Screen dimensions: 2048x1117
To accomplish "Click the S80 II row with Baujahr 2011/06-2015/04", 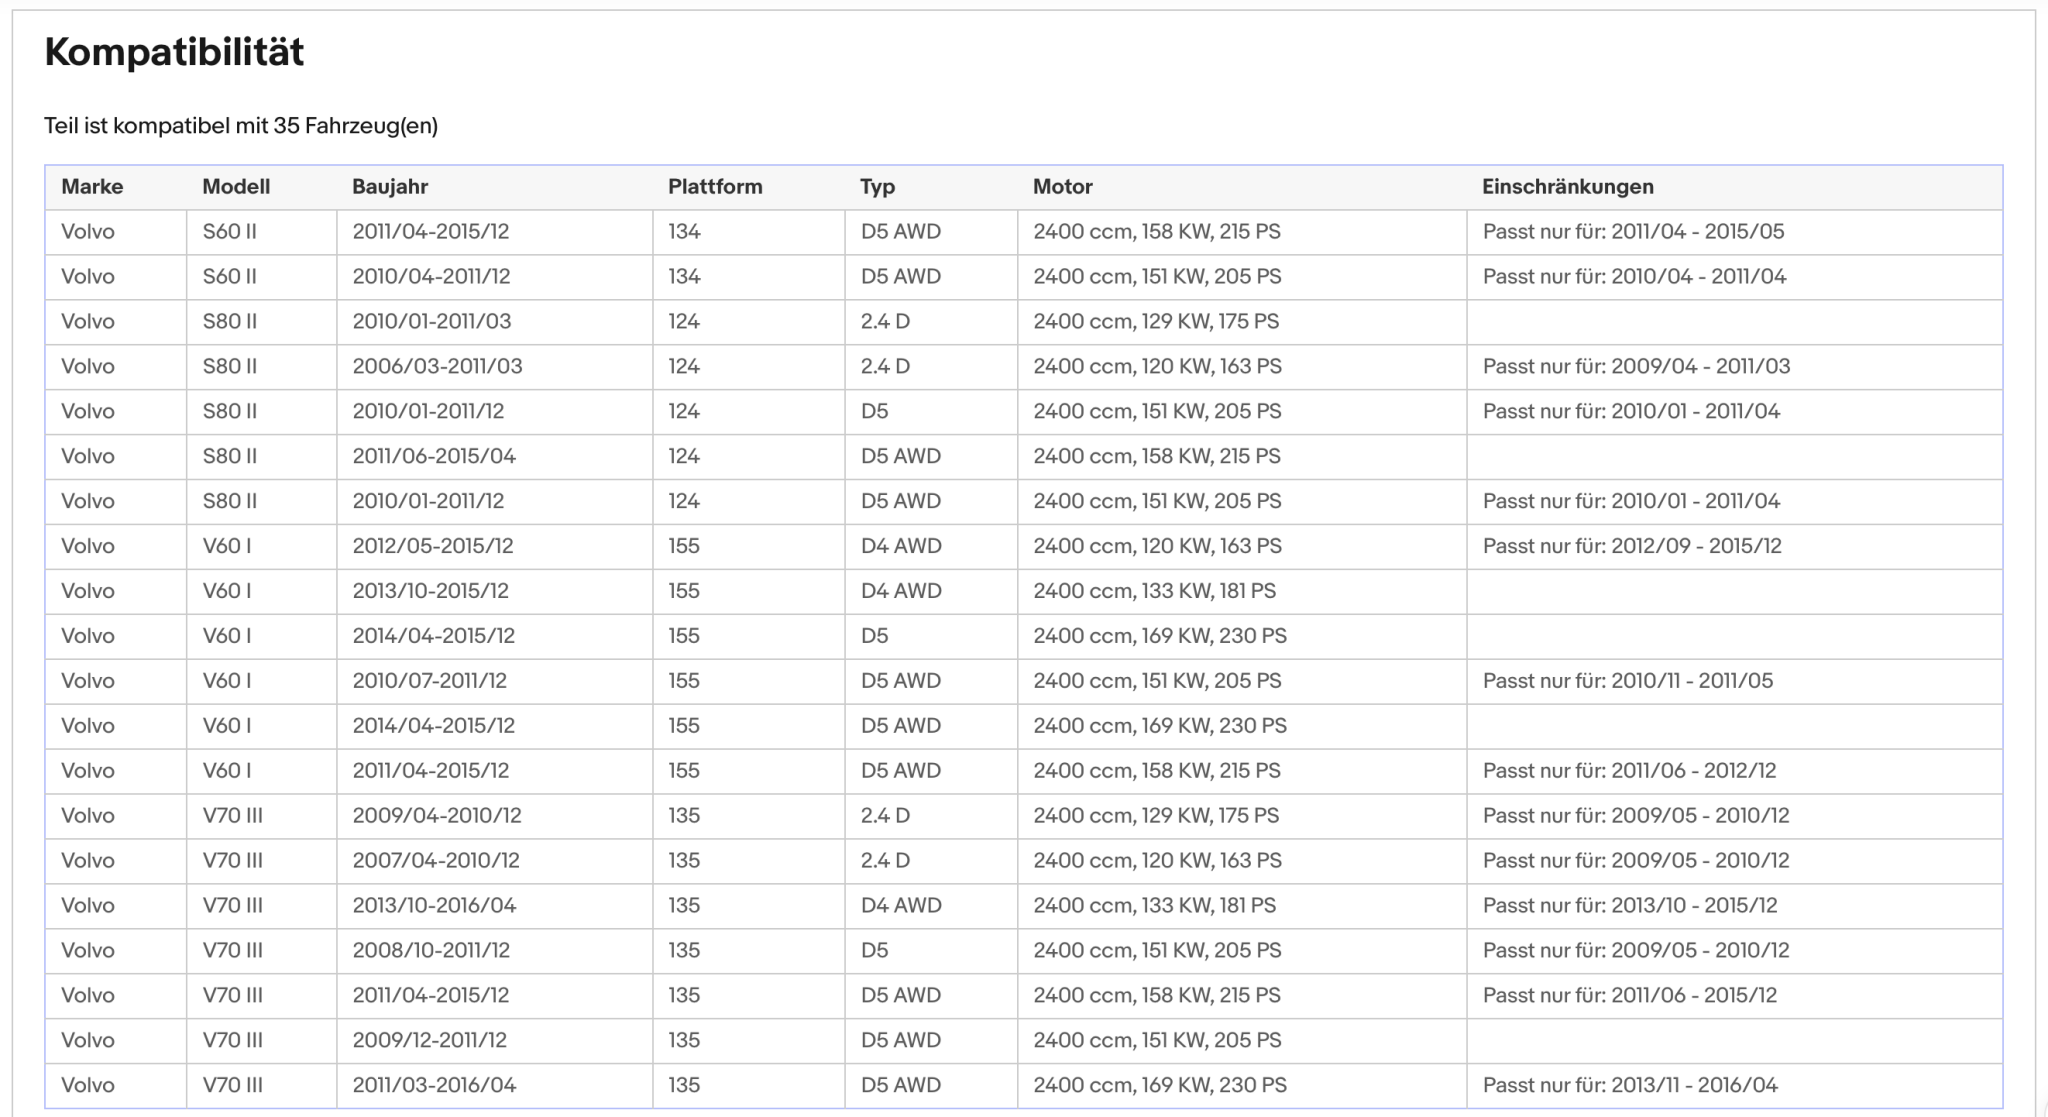I will (x=1024, y=457).
